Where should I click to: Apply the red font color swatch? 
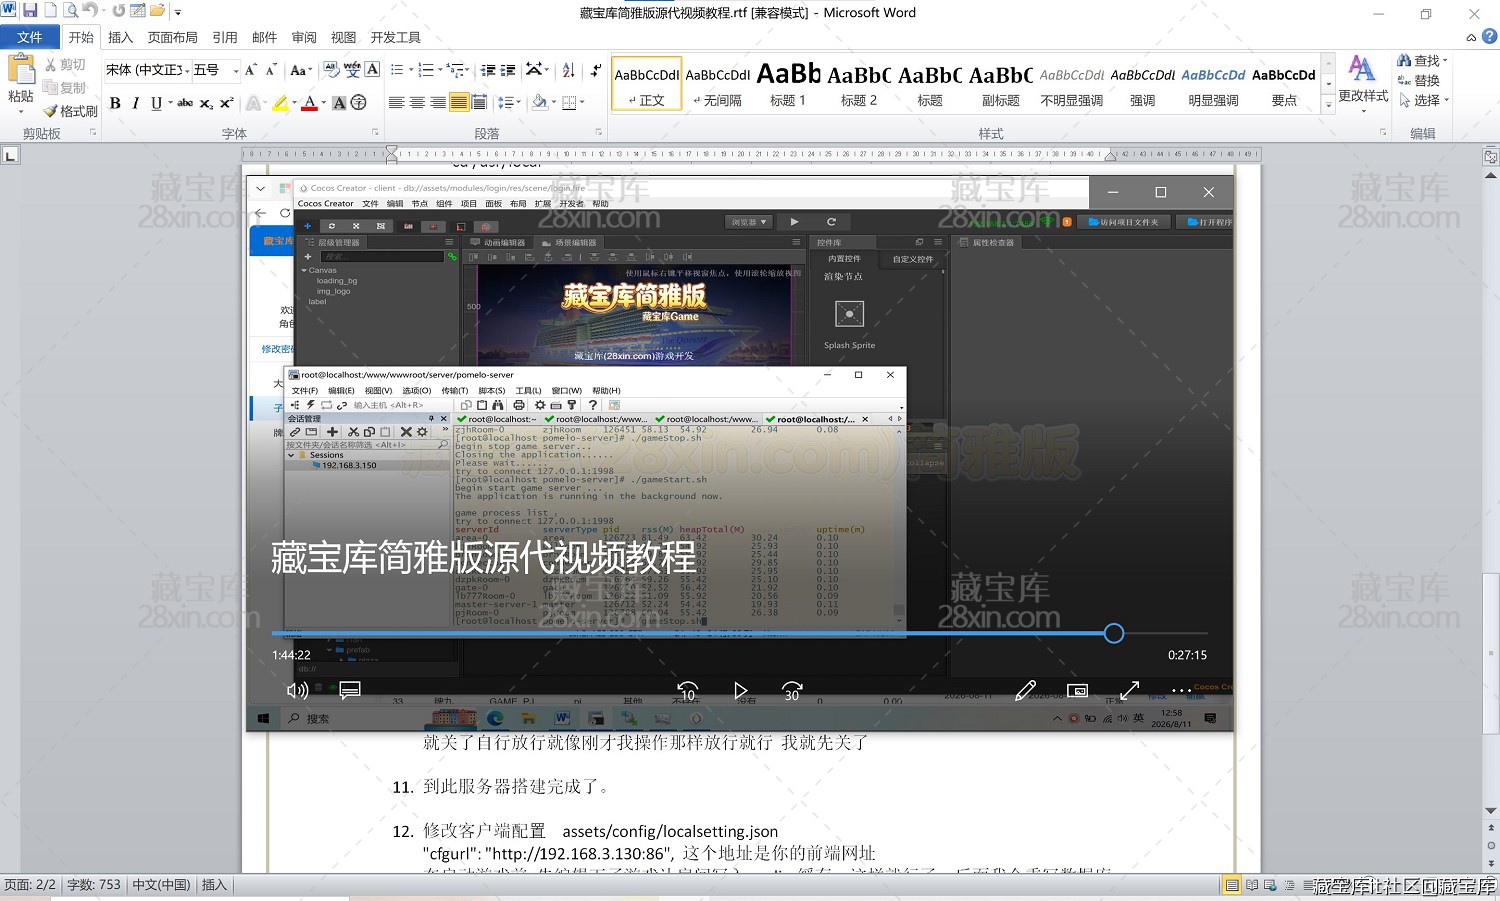pos(310,103)
